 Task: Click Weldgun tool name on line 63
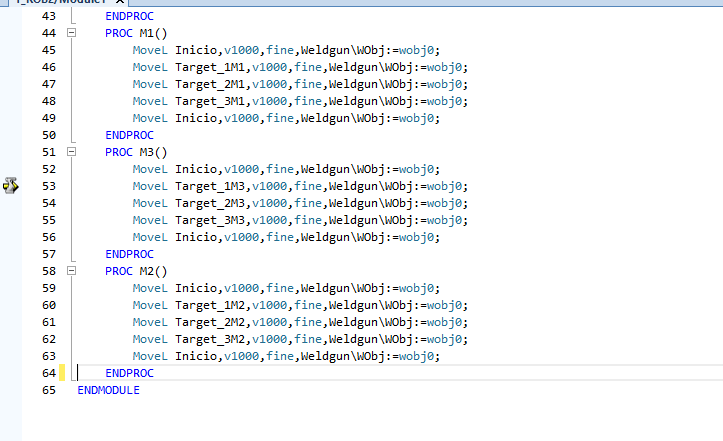tap(326, 357)
